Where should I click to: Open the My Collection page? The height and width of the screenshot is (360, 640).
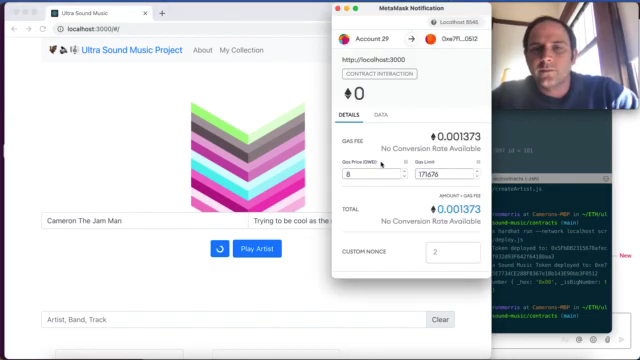[242, 50]
